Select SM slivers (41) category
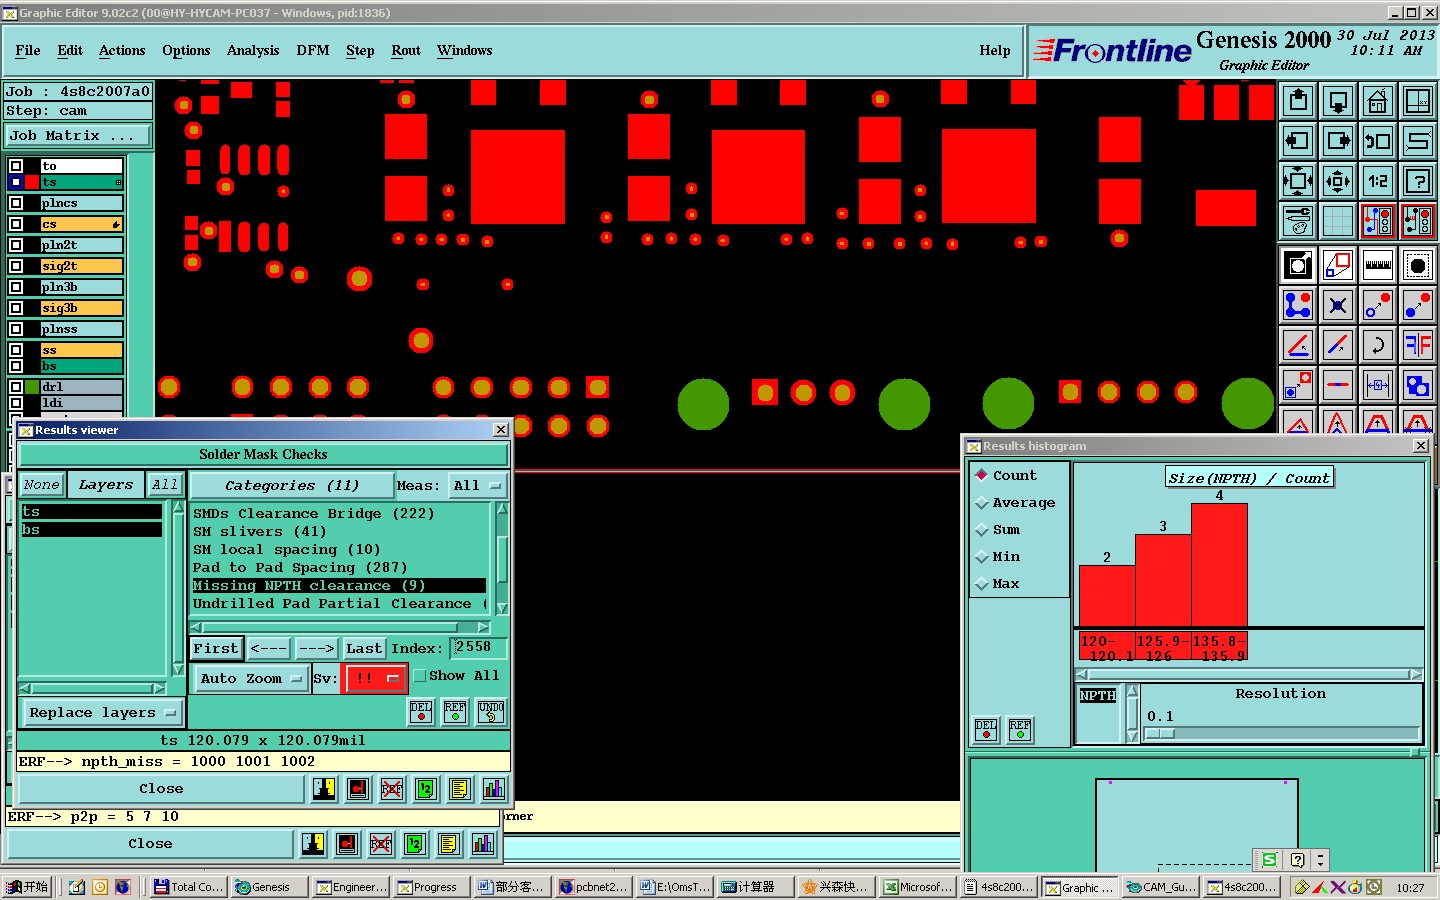 259,532
